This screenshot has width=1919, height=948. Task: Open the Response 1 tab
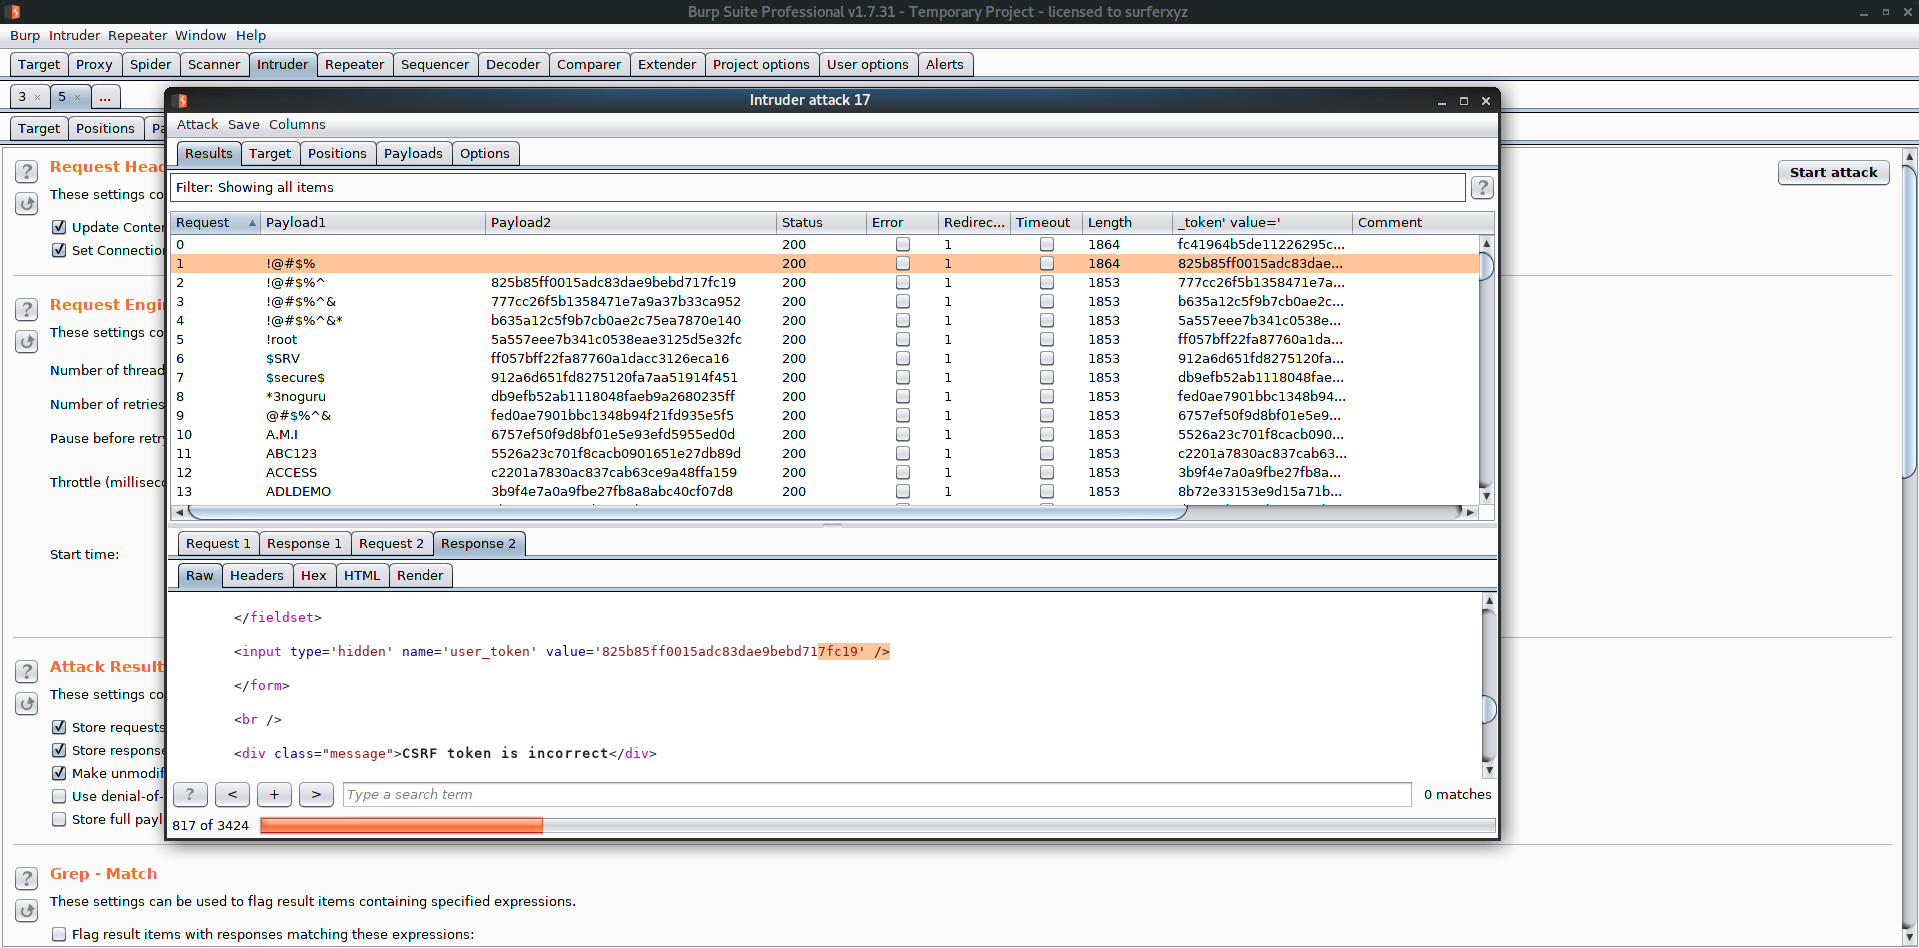coord(304,543)
